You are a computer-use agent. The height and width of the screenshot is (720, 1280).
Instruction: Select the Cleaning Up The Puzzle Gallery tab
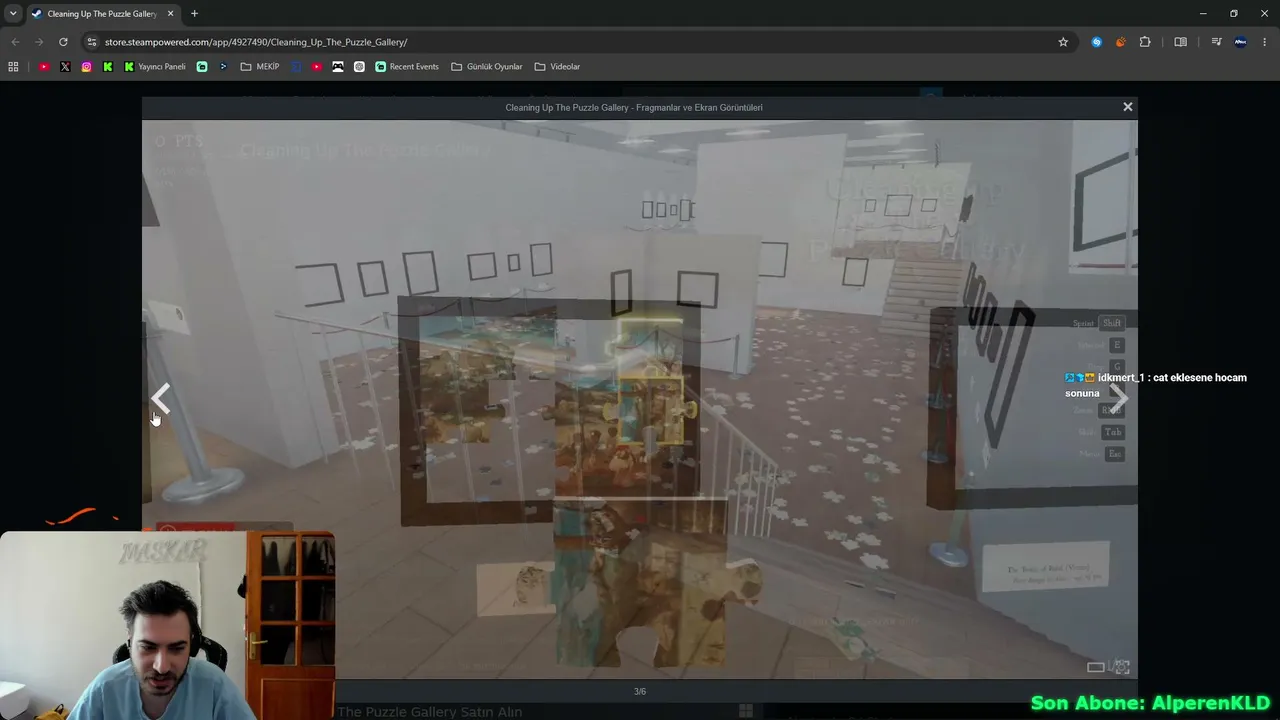tap(102, 14)
